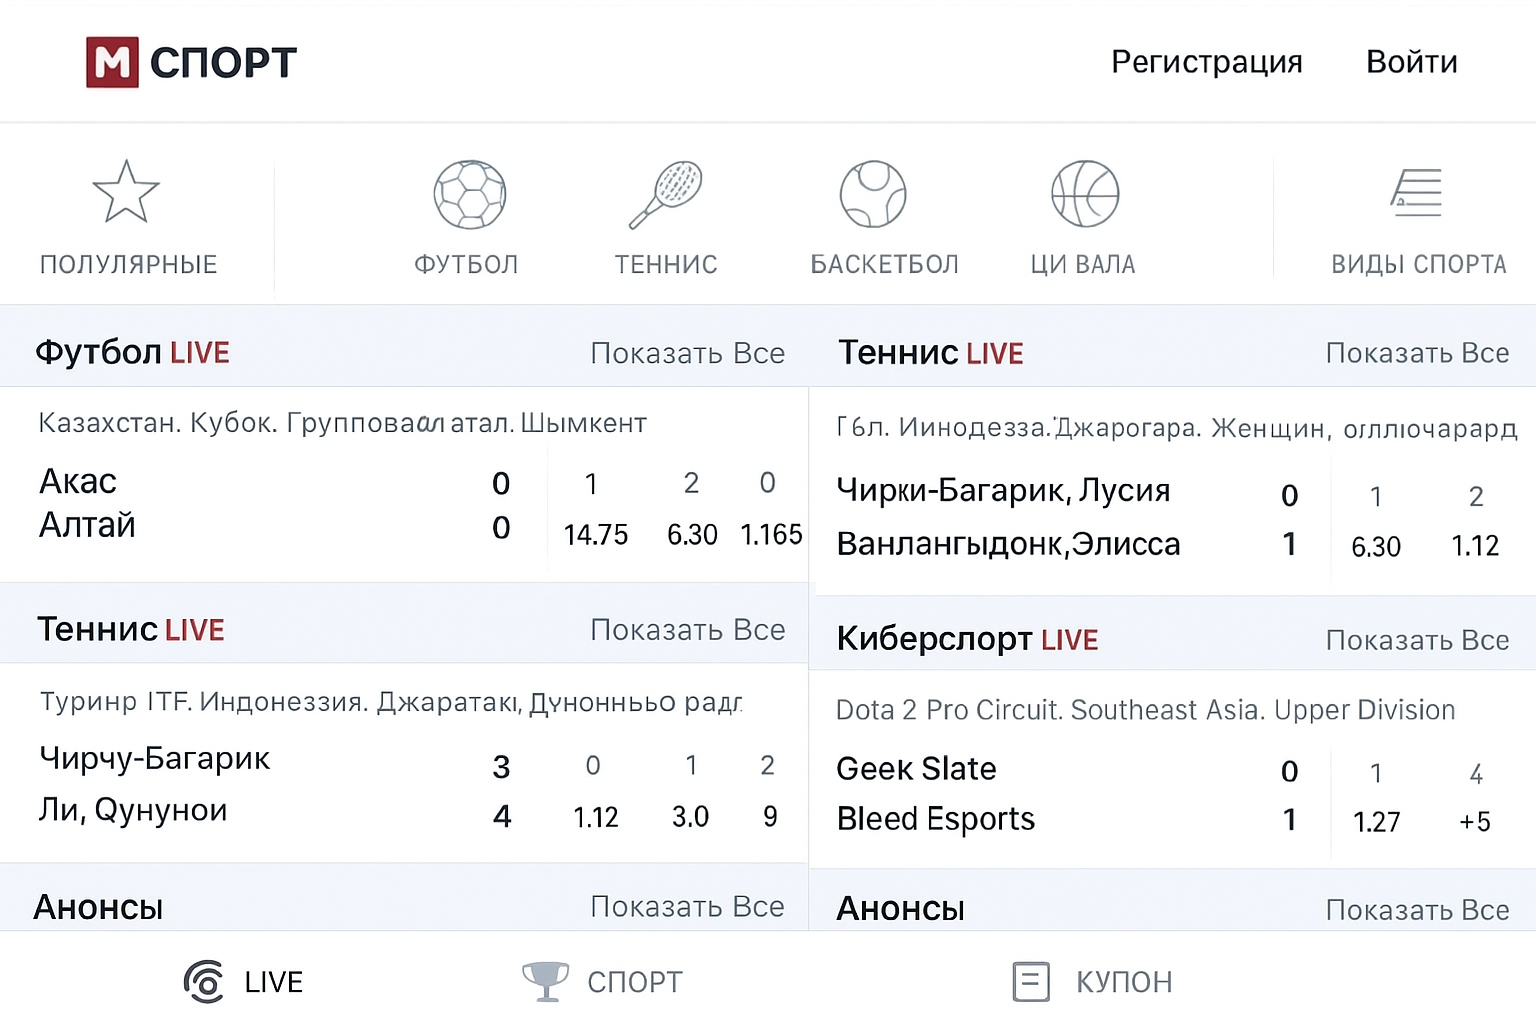Select the football ball icon

coord(469,194)
